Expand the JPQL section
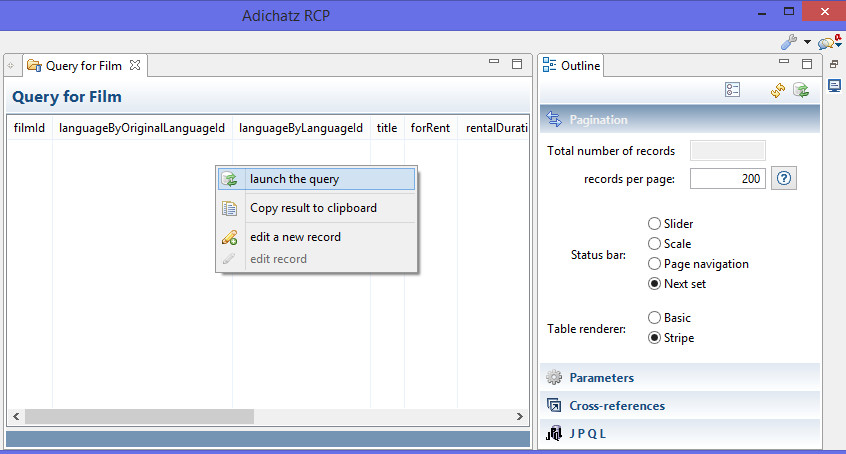846x454 pixels. 588,434
